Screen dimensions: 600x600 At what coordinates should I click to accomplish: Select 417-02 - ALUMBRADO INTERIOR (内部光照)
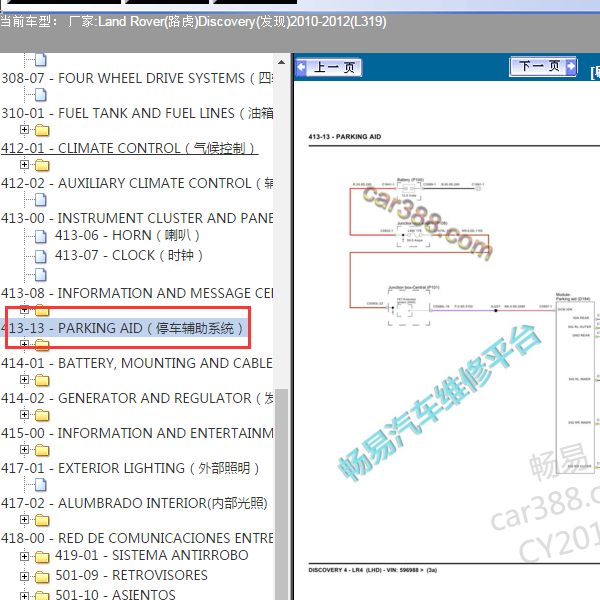[x=134, y=503]
